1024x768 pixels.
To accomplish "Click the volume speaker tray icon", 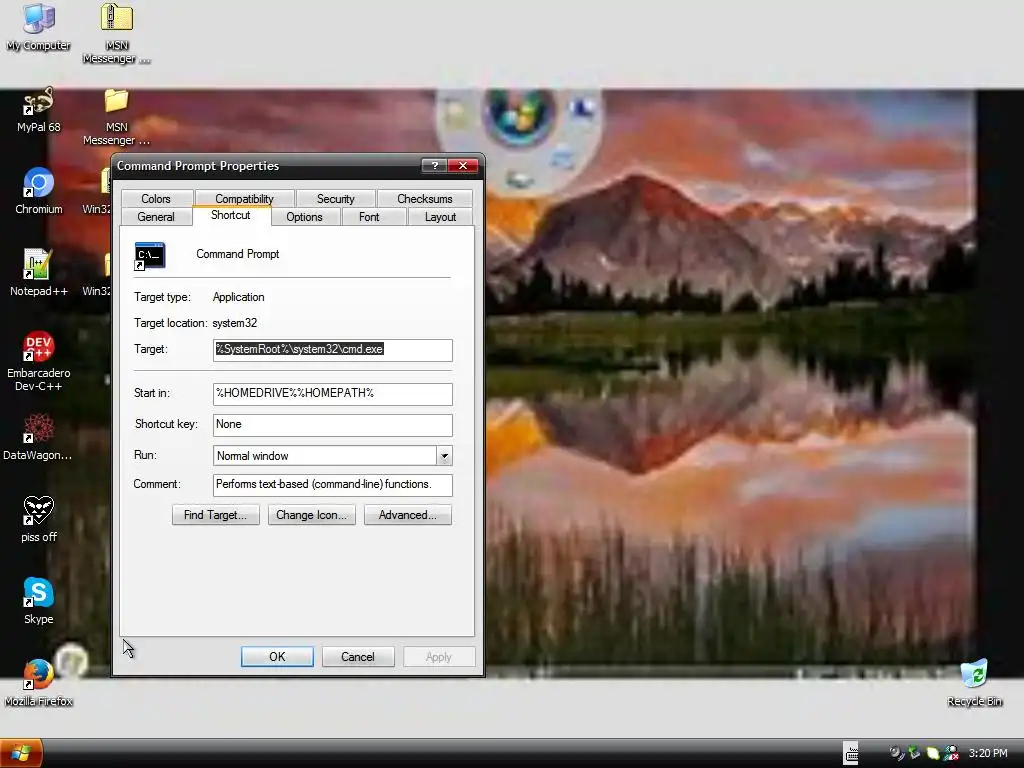I will coord(897,753).
